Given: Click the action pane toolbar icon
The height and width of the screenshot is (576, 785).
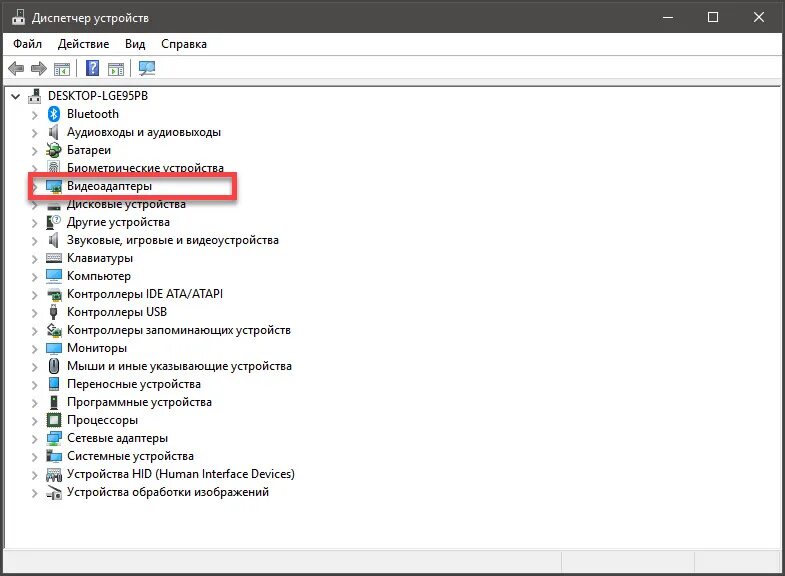Looking at the screenshot, I should point(116,69).
